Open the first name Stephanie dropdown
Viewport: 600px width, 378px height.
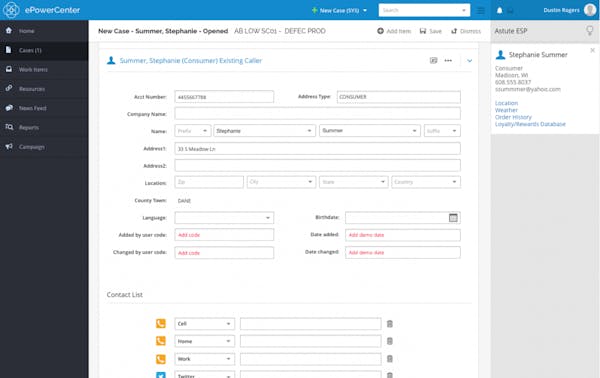pyautogui.click(x=264, y=131)
